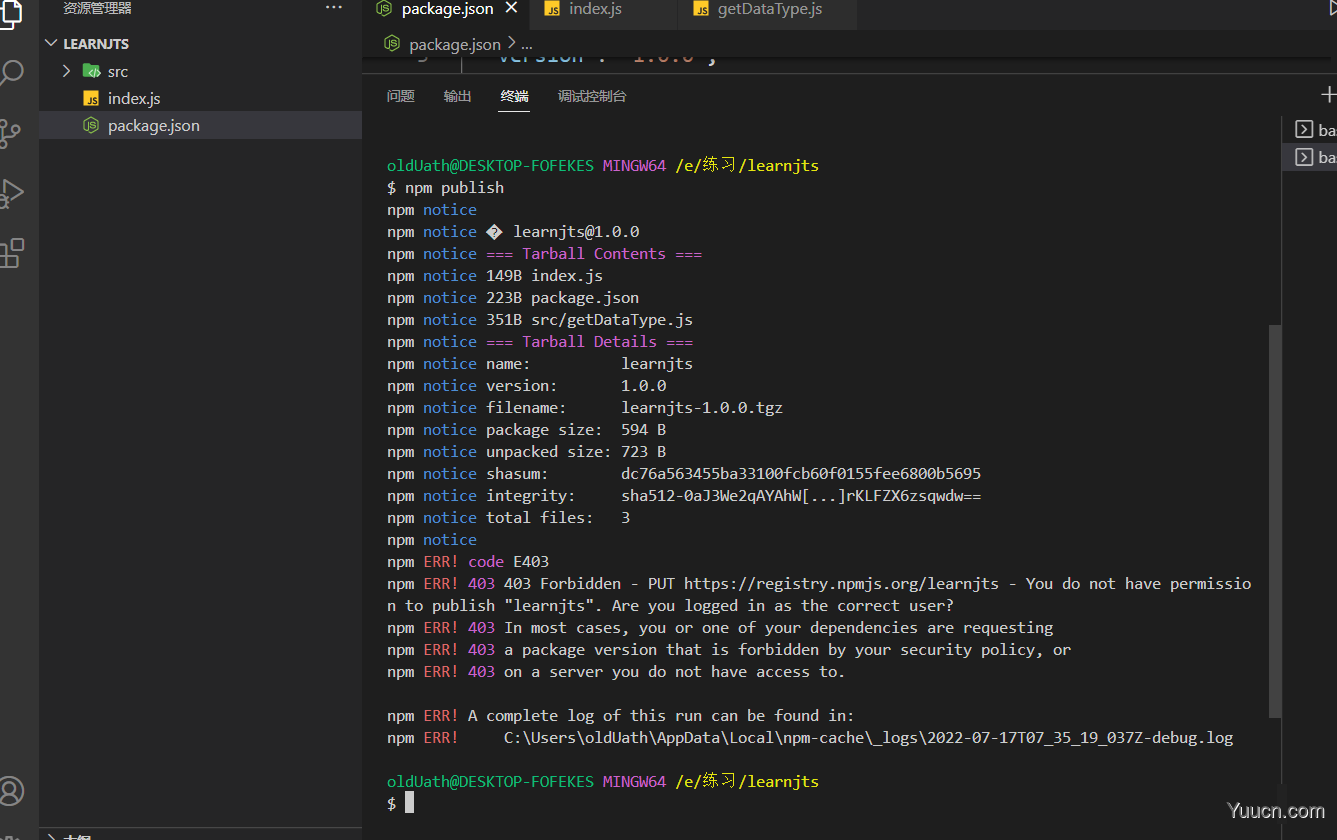The height and width of the screenshot is (840, 1337).
Task: Click the terminal vertical scrollbar
Action: 1275,520
